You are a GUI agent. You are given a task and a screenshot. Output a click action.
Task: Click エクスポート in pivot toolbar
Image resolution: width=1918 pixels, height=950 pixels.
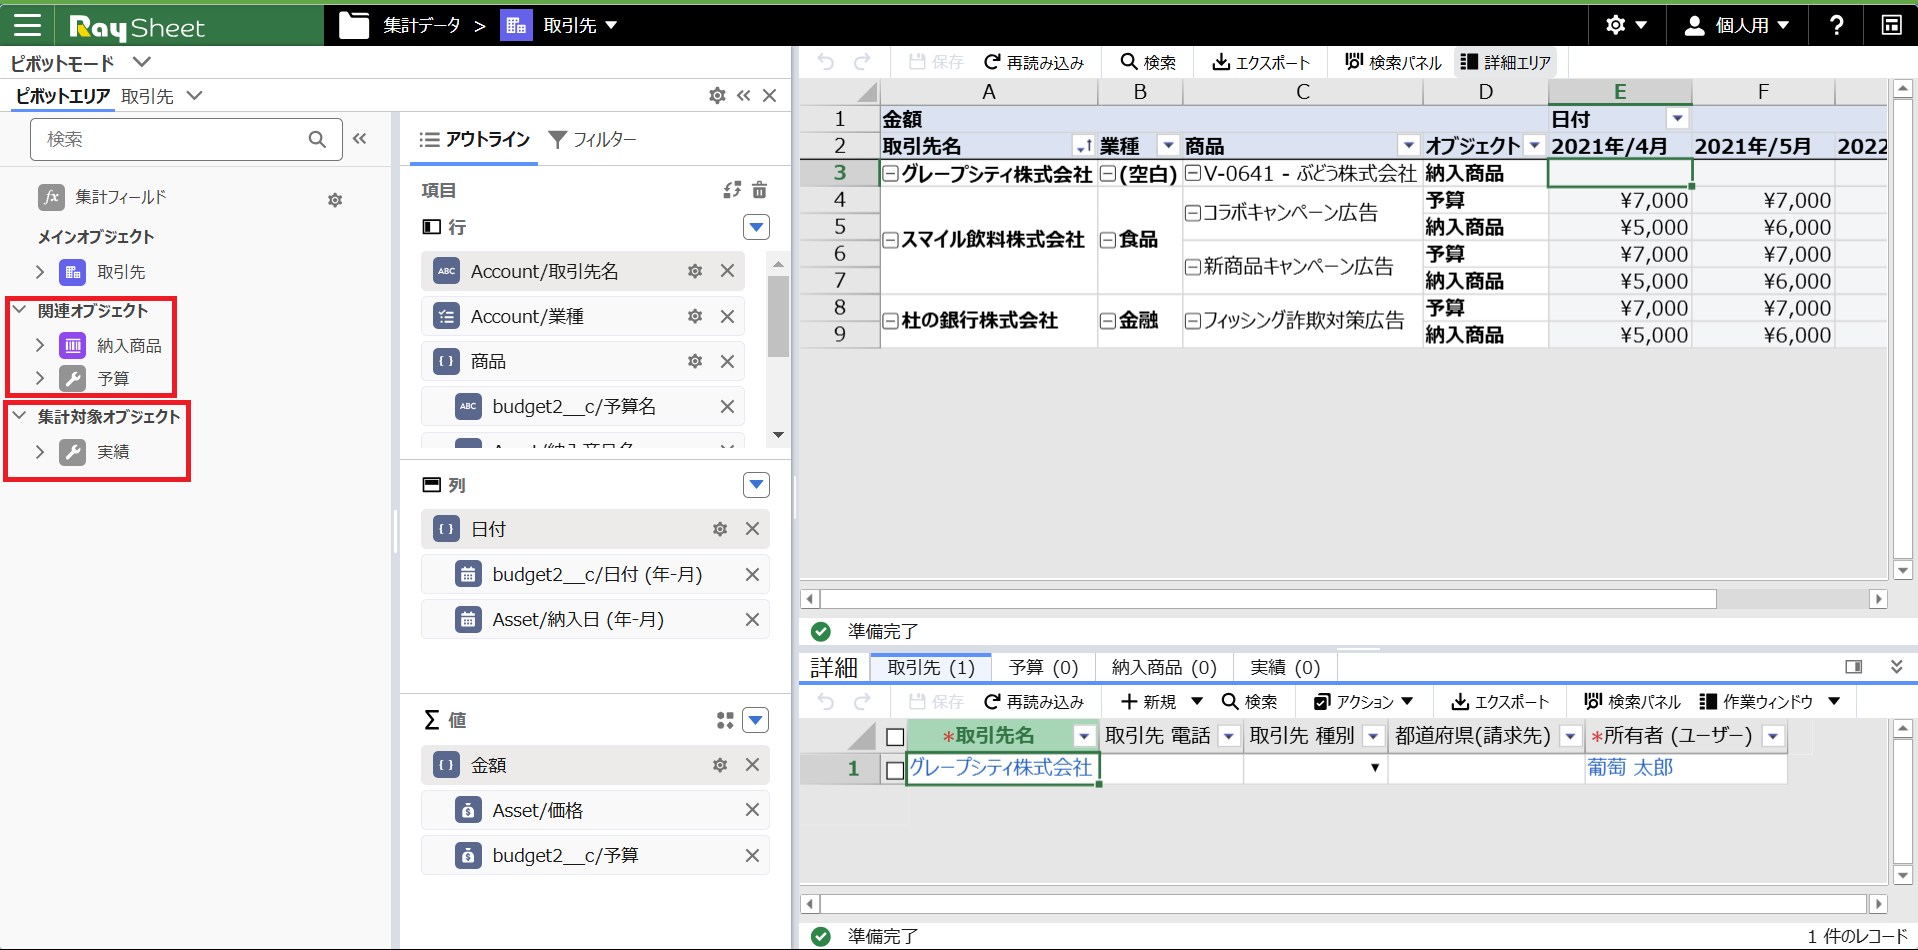click(x=1261, y=62)
